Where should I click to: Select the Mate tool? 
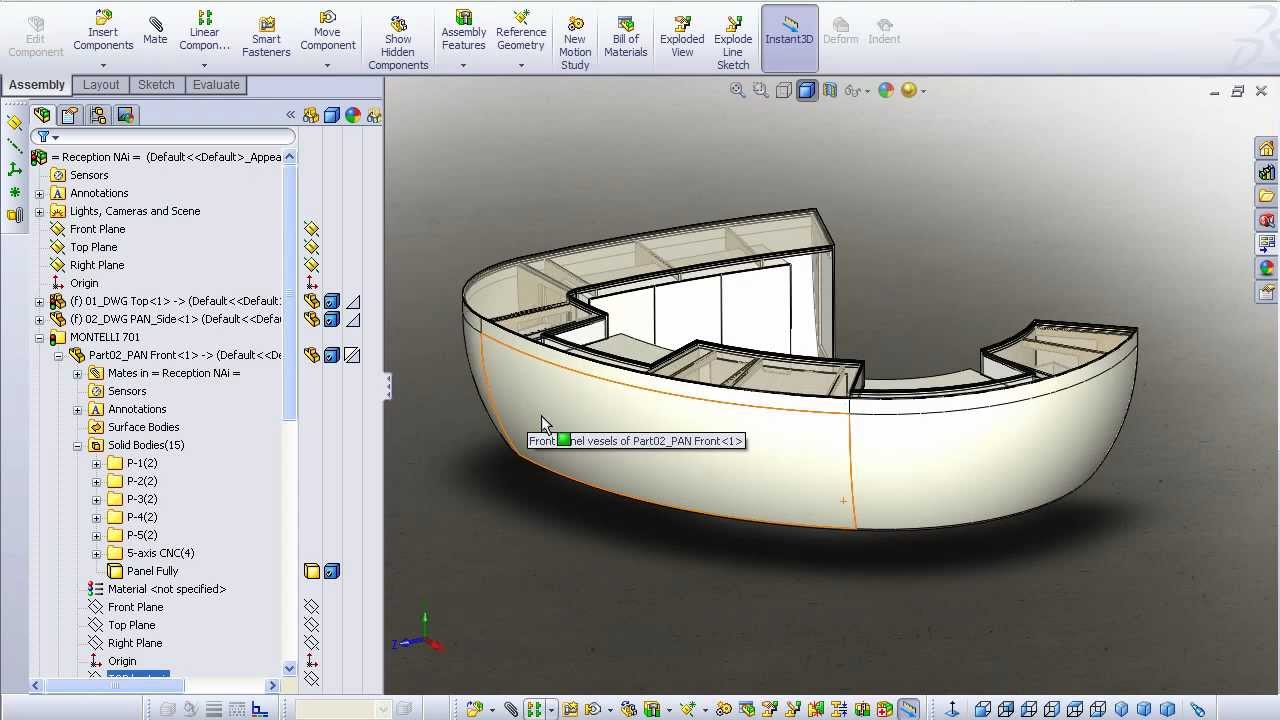[x=155, y=31]
